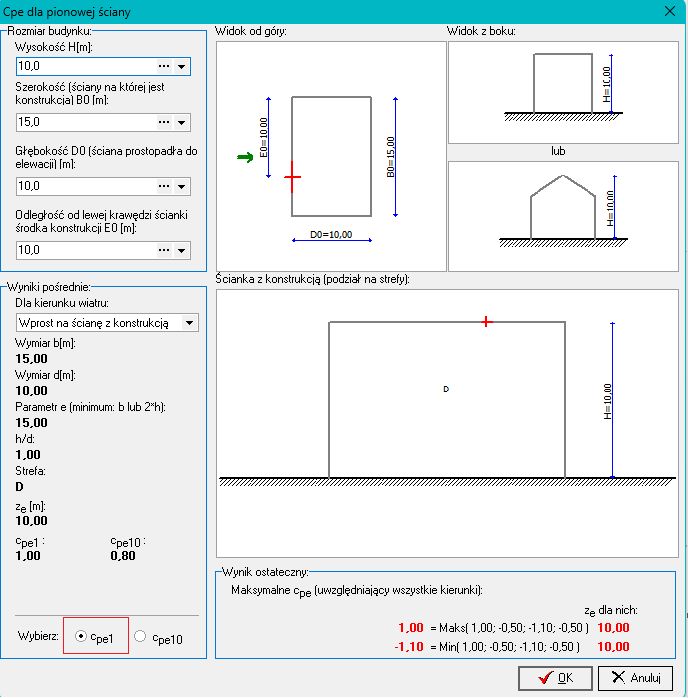Click the ellipsis button for Głębokość D0 field
Viewport: 688px width, 698px height.
[164, 186]
